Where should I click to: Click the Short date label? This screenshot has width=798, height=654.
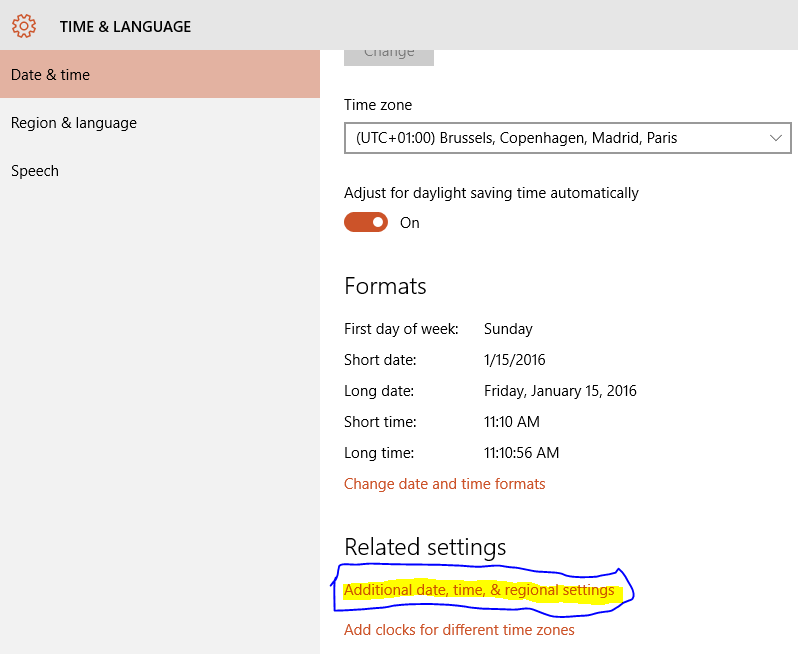pos(380,360)
